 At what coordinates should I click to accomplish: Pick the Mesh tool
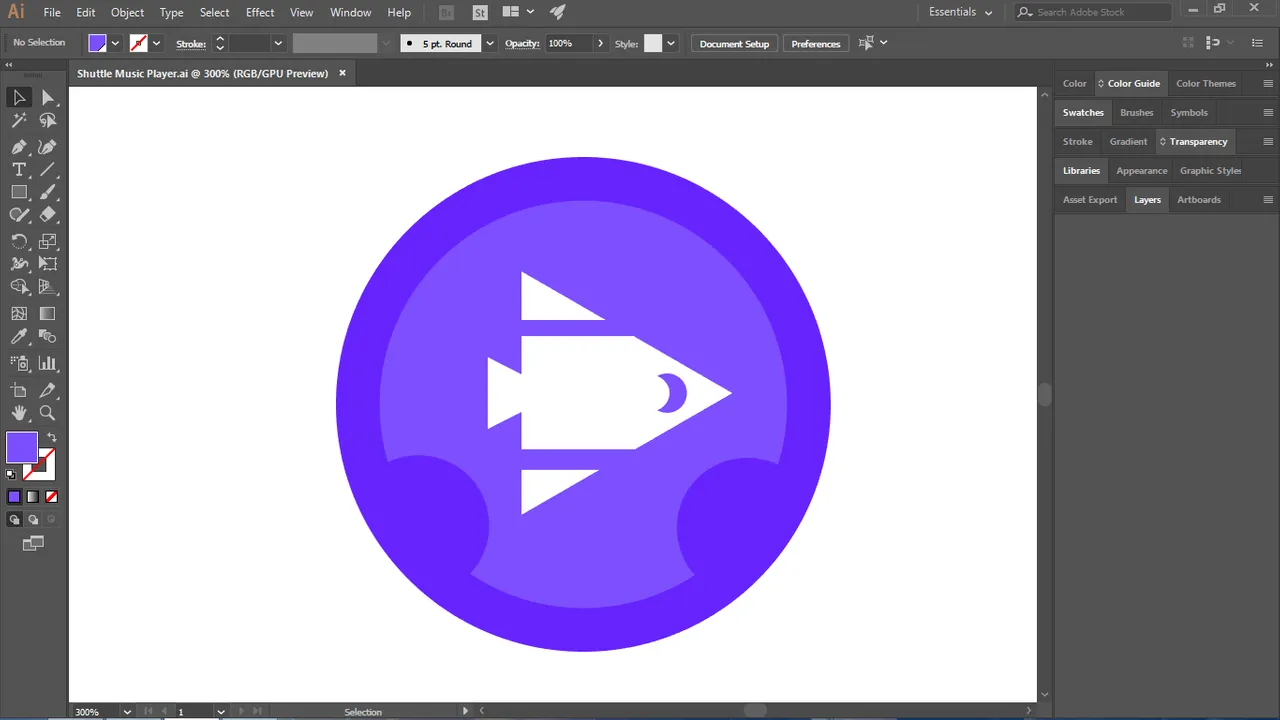tap(19, 313)
